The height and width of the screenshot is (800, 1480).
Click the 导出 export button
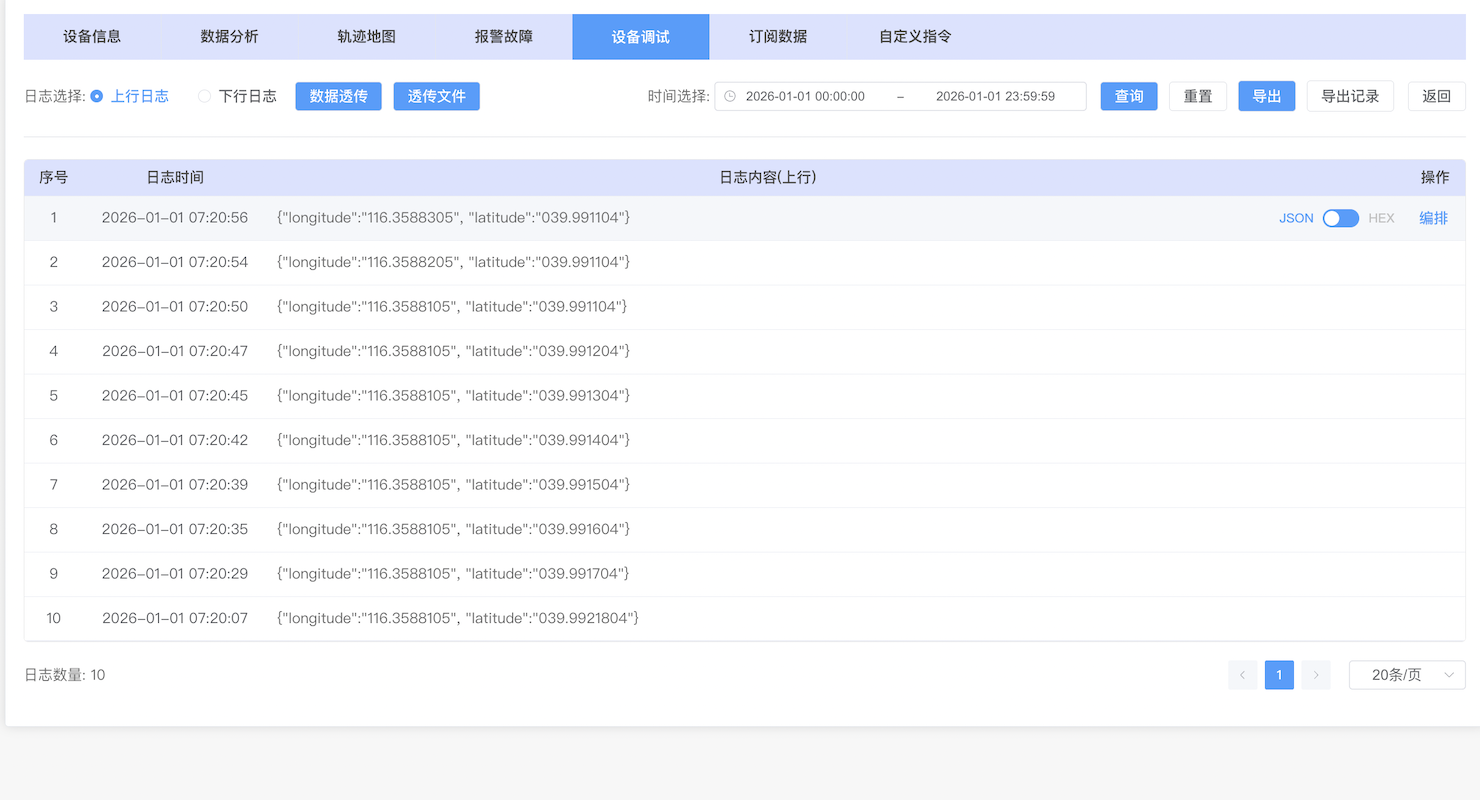coord(1266,96)
